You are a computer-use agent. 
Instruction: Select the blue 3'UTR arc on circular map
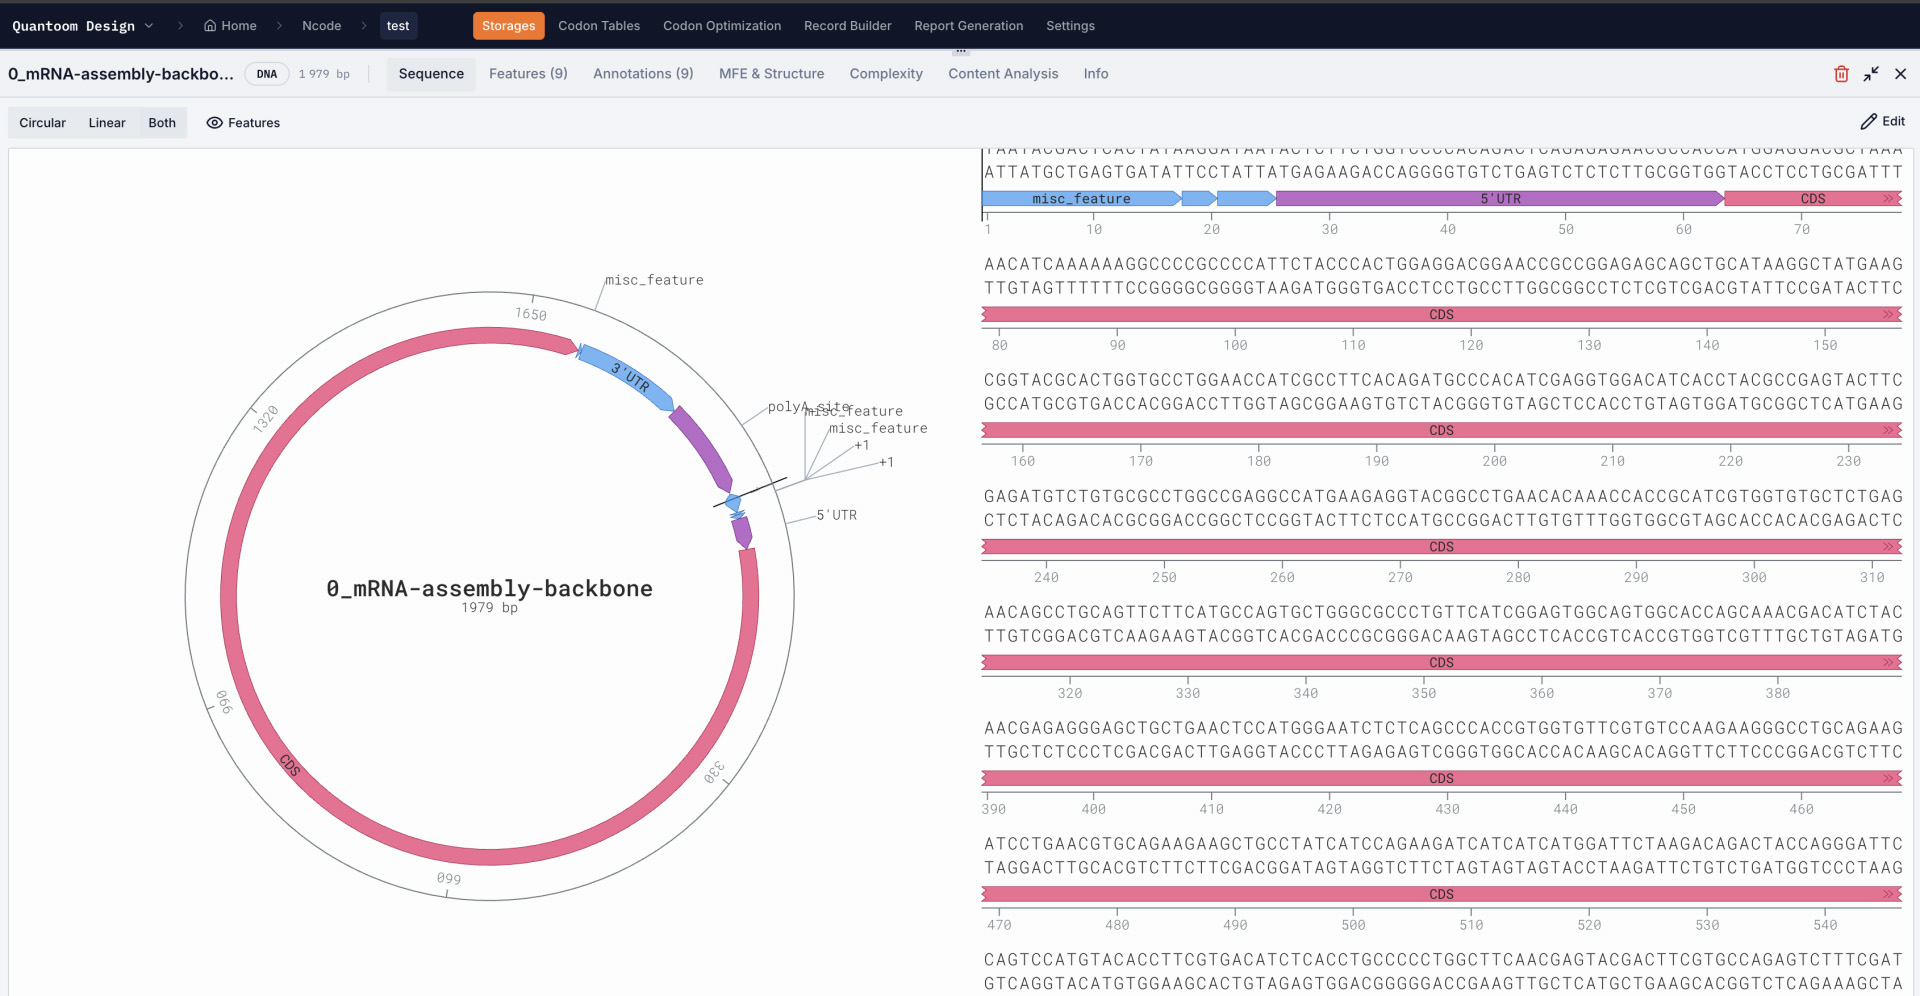click(628, 378)
